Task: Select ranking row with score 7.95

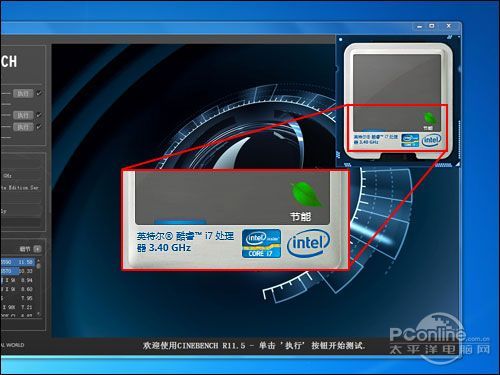Action: tap(18, 298)
